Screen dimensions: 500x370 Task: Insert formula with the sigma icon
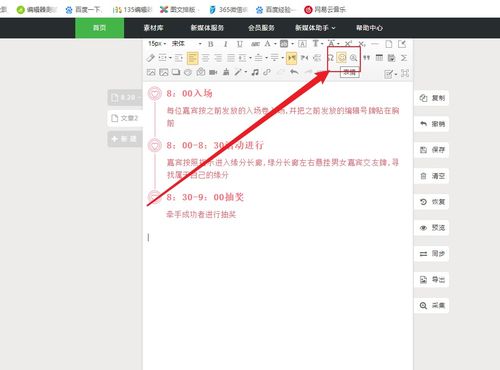click(x=404, y=58)
